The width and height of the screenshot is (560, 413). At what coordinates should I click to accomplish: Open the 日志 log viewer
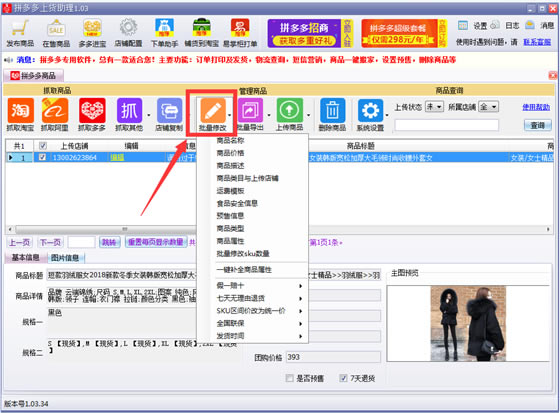click(x=504, y=25)
